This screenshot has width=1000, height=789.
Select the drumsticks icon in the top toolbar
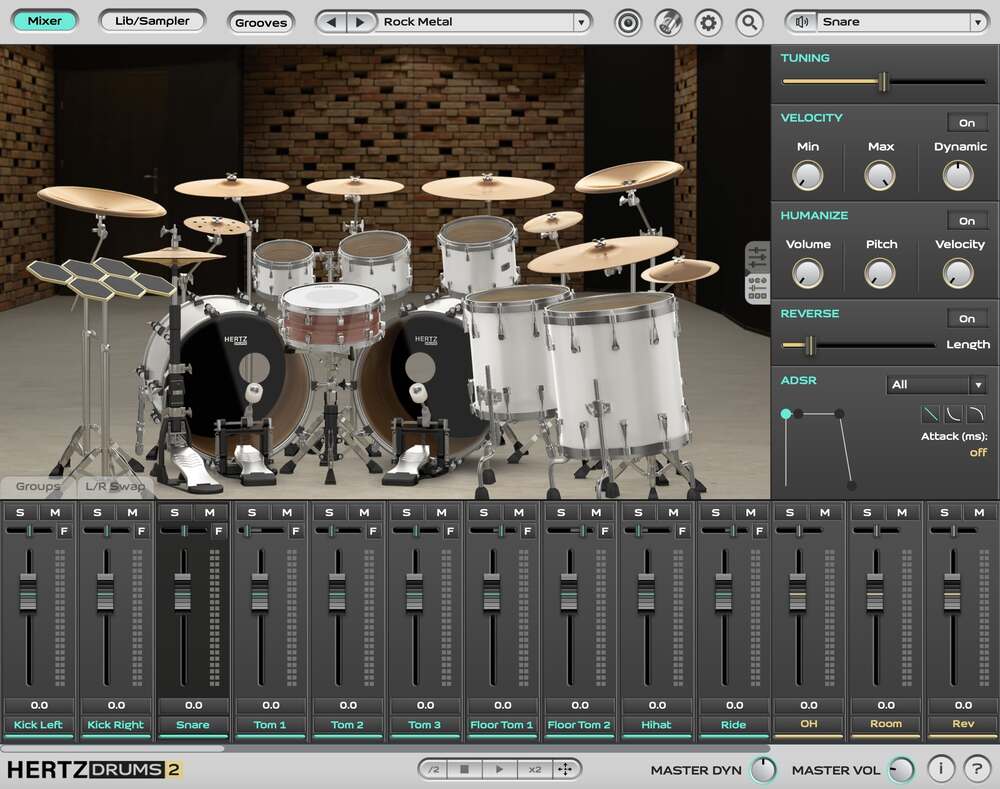668,21
